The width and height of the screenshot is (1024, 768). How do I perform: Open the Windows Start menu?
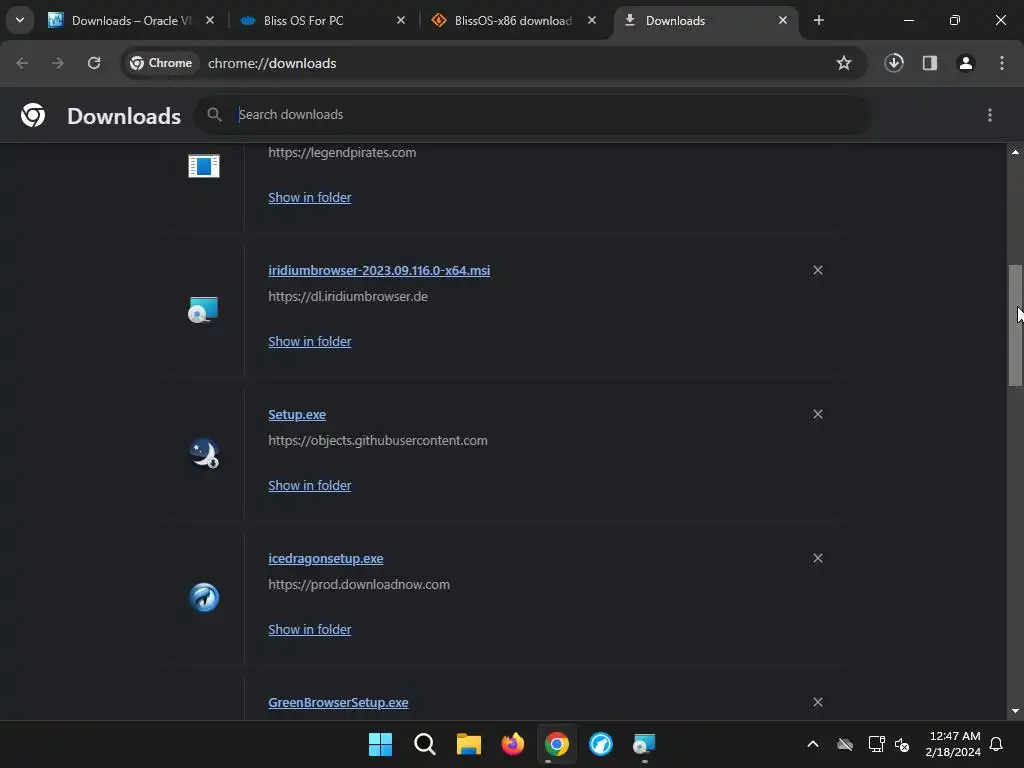coord(380,744)
